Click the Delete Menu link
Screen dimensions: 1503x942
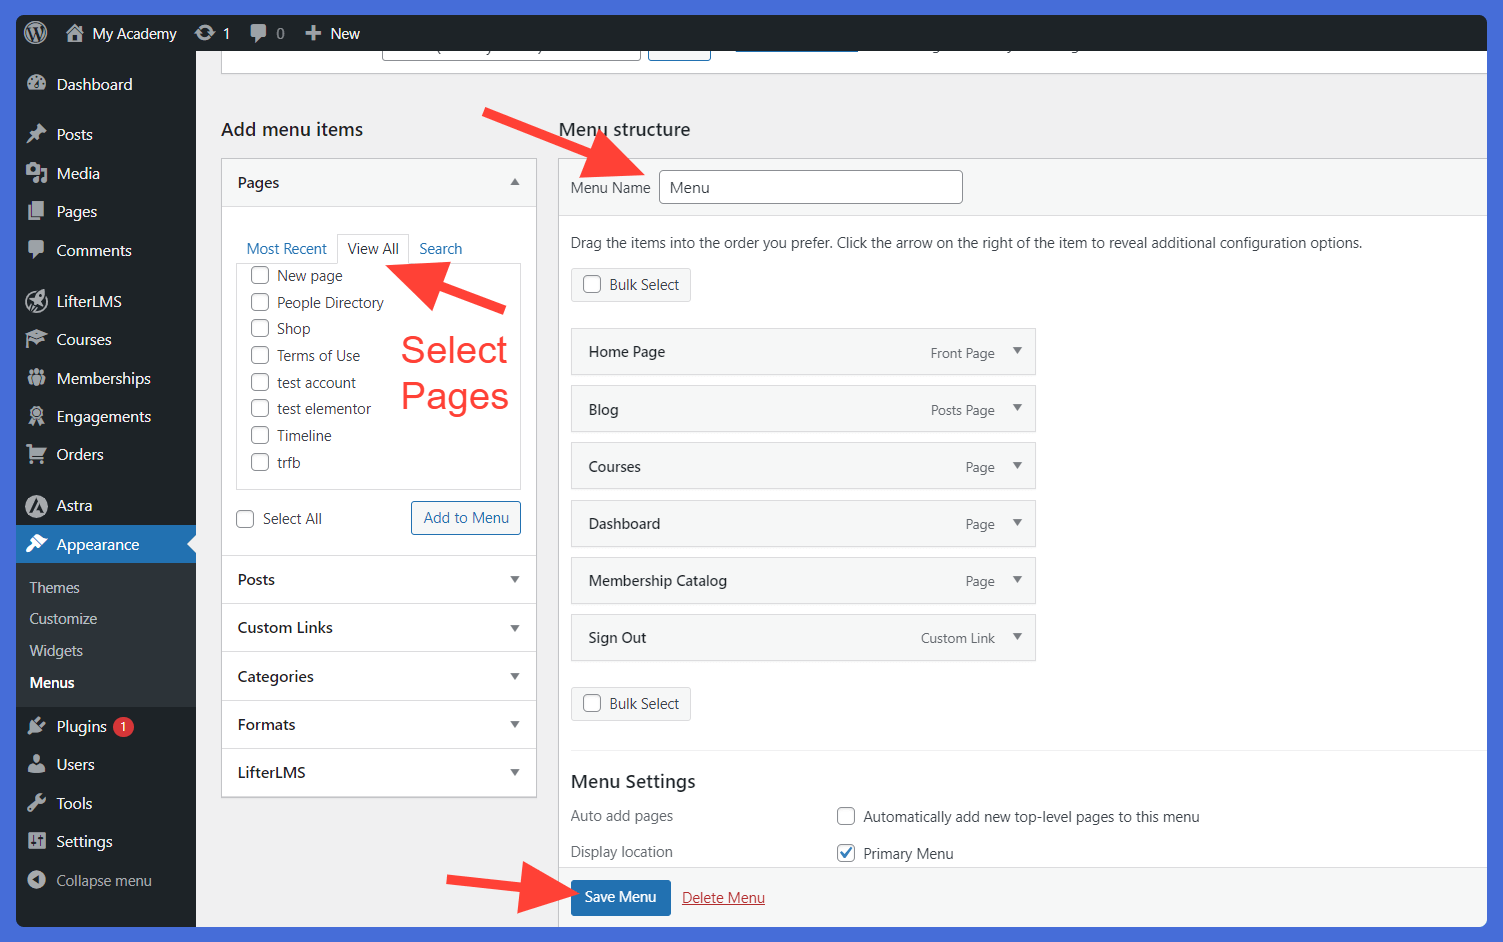pos(723,897)
